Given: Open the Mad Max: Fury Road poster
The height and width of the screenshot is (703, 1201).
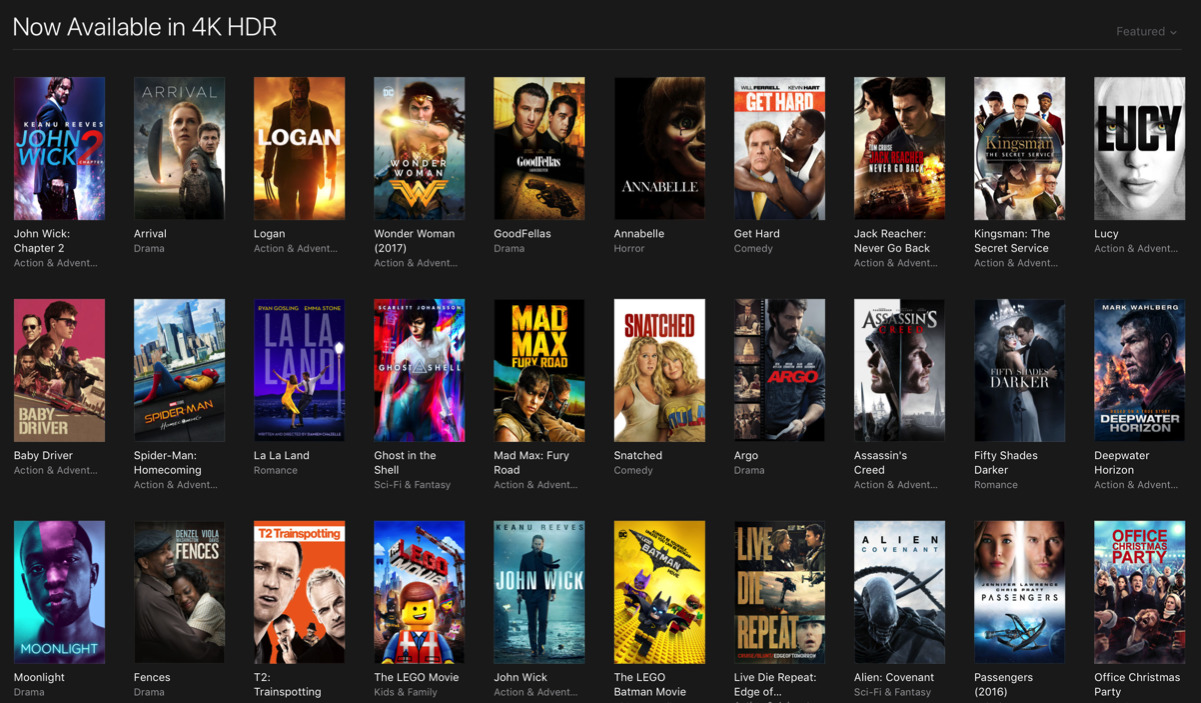Looking at the screenshot, I should tap(539, 370).
